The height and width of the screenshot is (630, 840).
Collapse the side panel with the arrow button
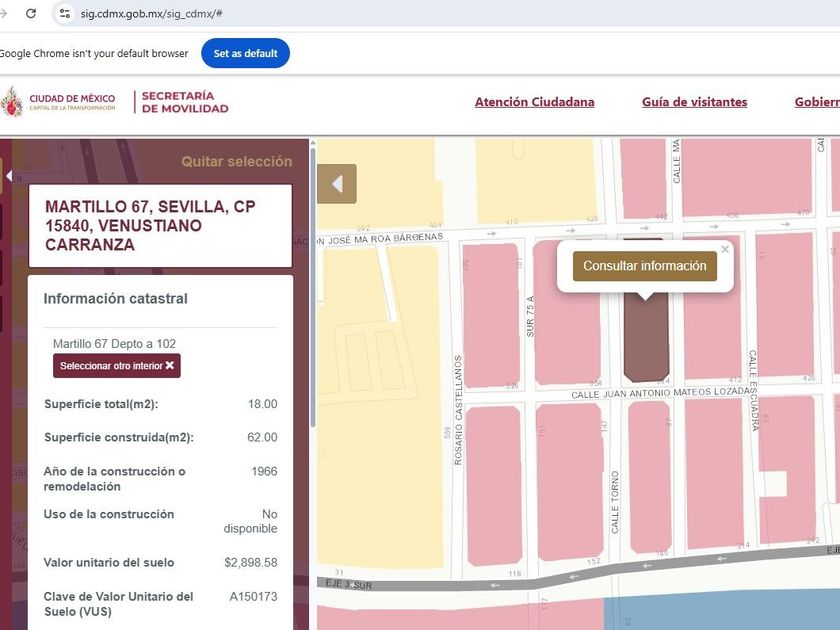(x=337, y=184)
